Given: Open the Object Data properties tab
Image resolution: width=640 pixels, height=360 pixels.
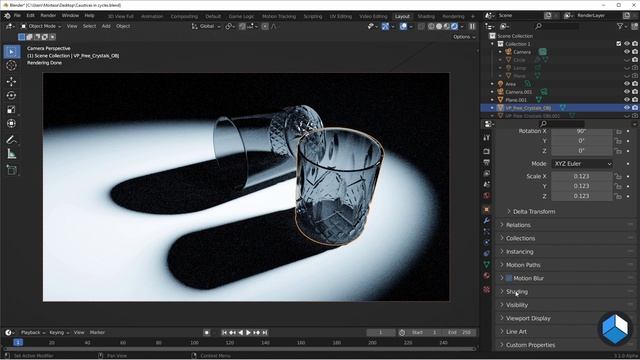Looking at the screenshot, I should (x=487, y=264).
